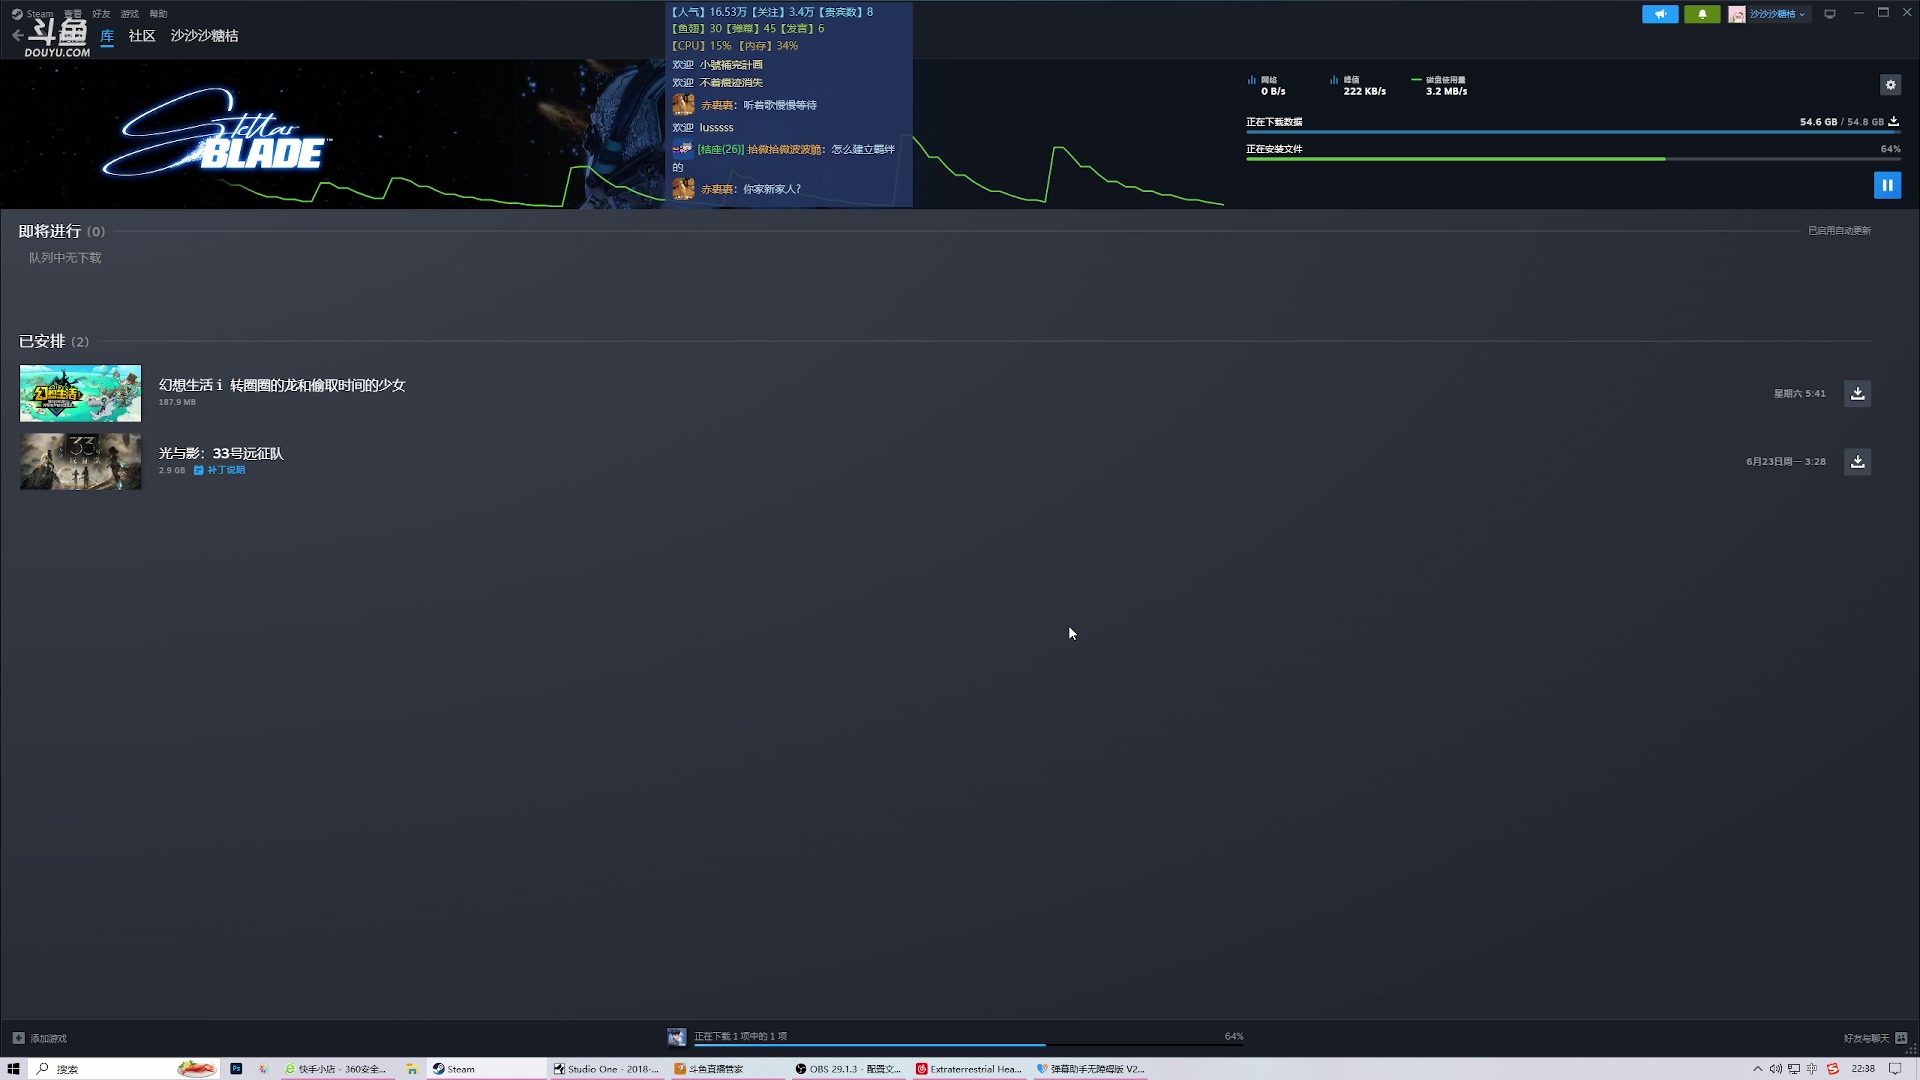
Task: Select 光与影：33号远征队 title text
Action: pyautogui.click(x=221, y=453)
